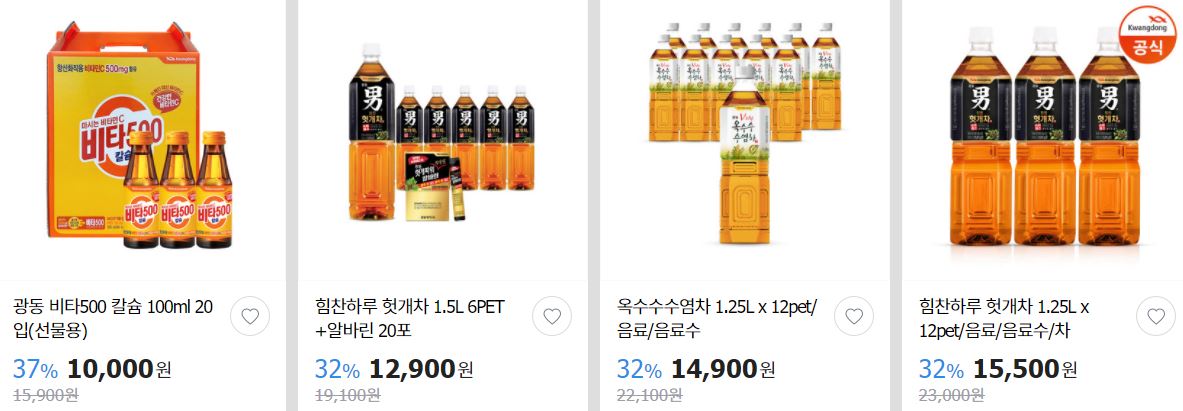Toggle the wishlist heart for 헛개차 1.5L 6PET
The height and width of the screenshot is (411, 1183).
[552, 316]
